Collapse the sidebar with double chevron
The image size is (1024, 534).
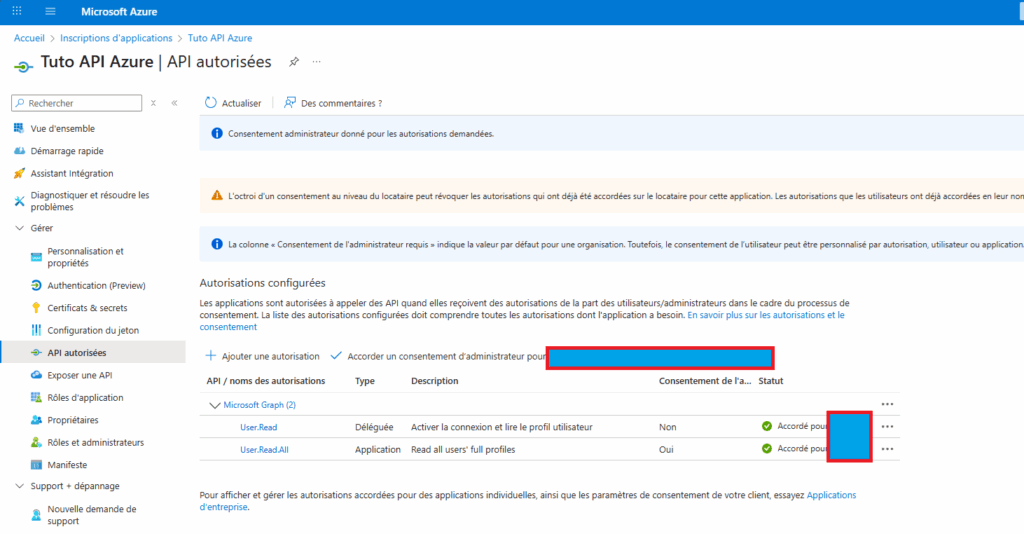[x=174, y=103]
